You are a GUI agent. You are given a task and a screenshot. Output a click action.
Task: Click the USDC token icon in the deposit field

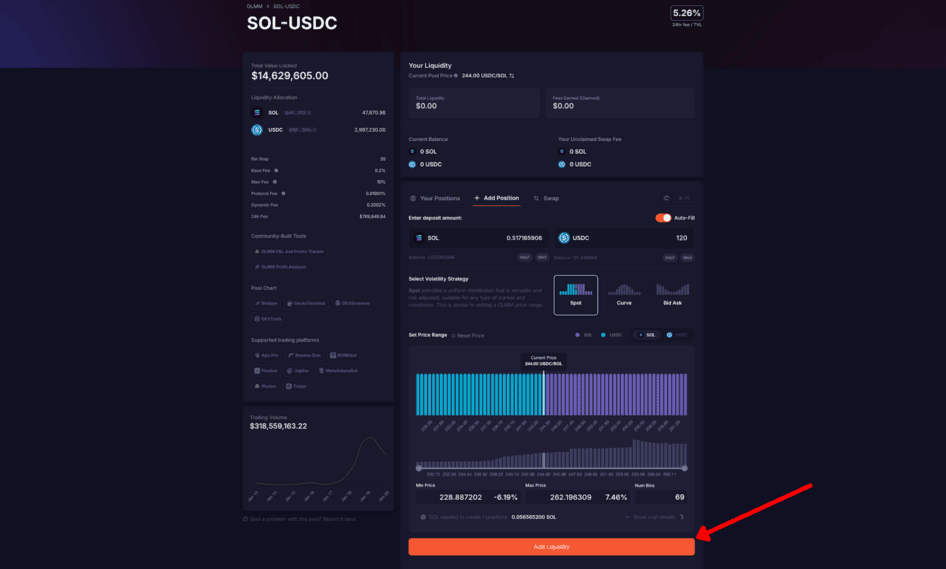564,238
